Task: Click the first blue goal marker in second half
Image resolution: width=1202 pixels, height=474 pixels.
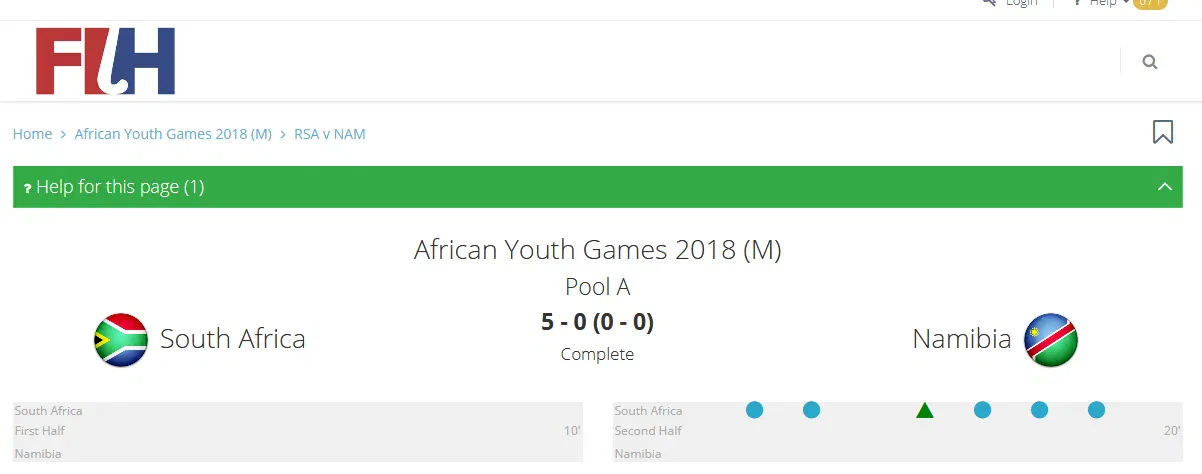Action: click(x=754, y=410)
